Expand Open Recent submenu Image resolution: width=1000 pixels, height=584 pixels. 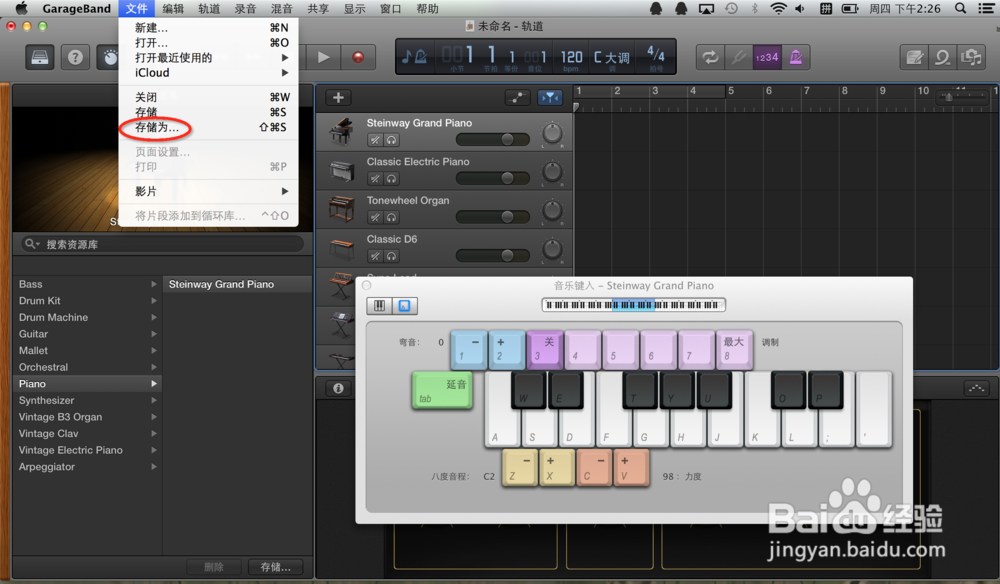coord(209,57)
